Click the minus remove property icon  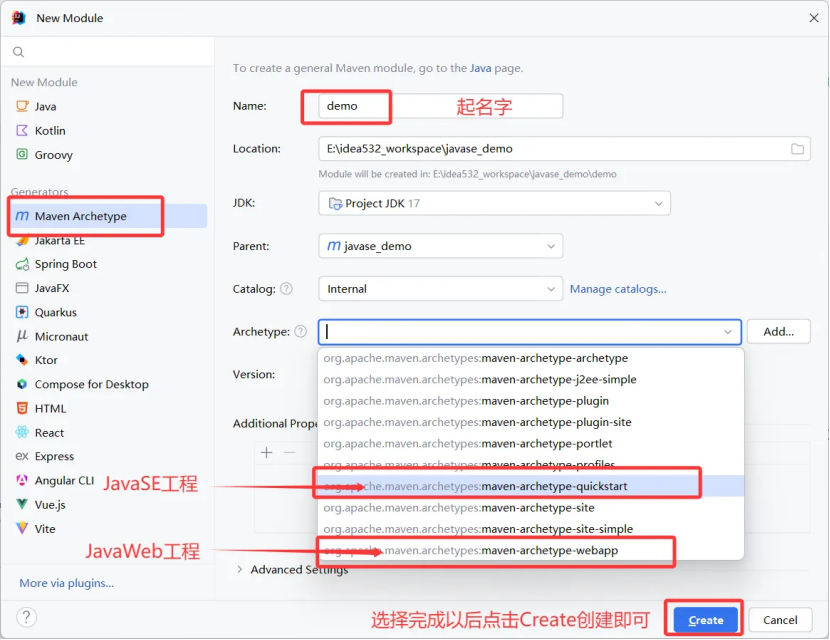click(290, 453)
